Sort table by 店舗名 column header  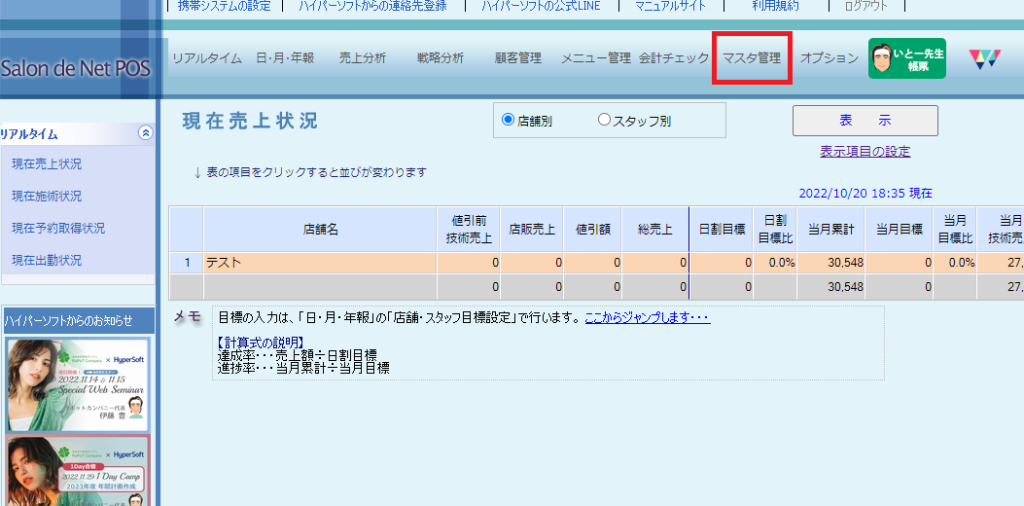click(x=321, y=229)
